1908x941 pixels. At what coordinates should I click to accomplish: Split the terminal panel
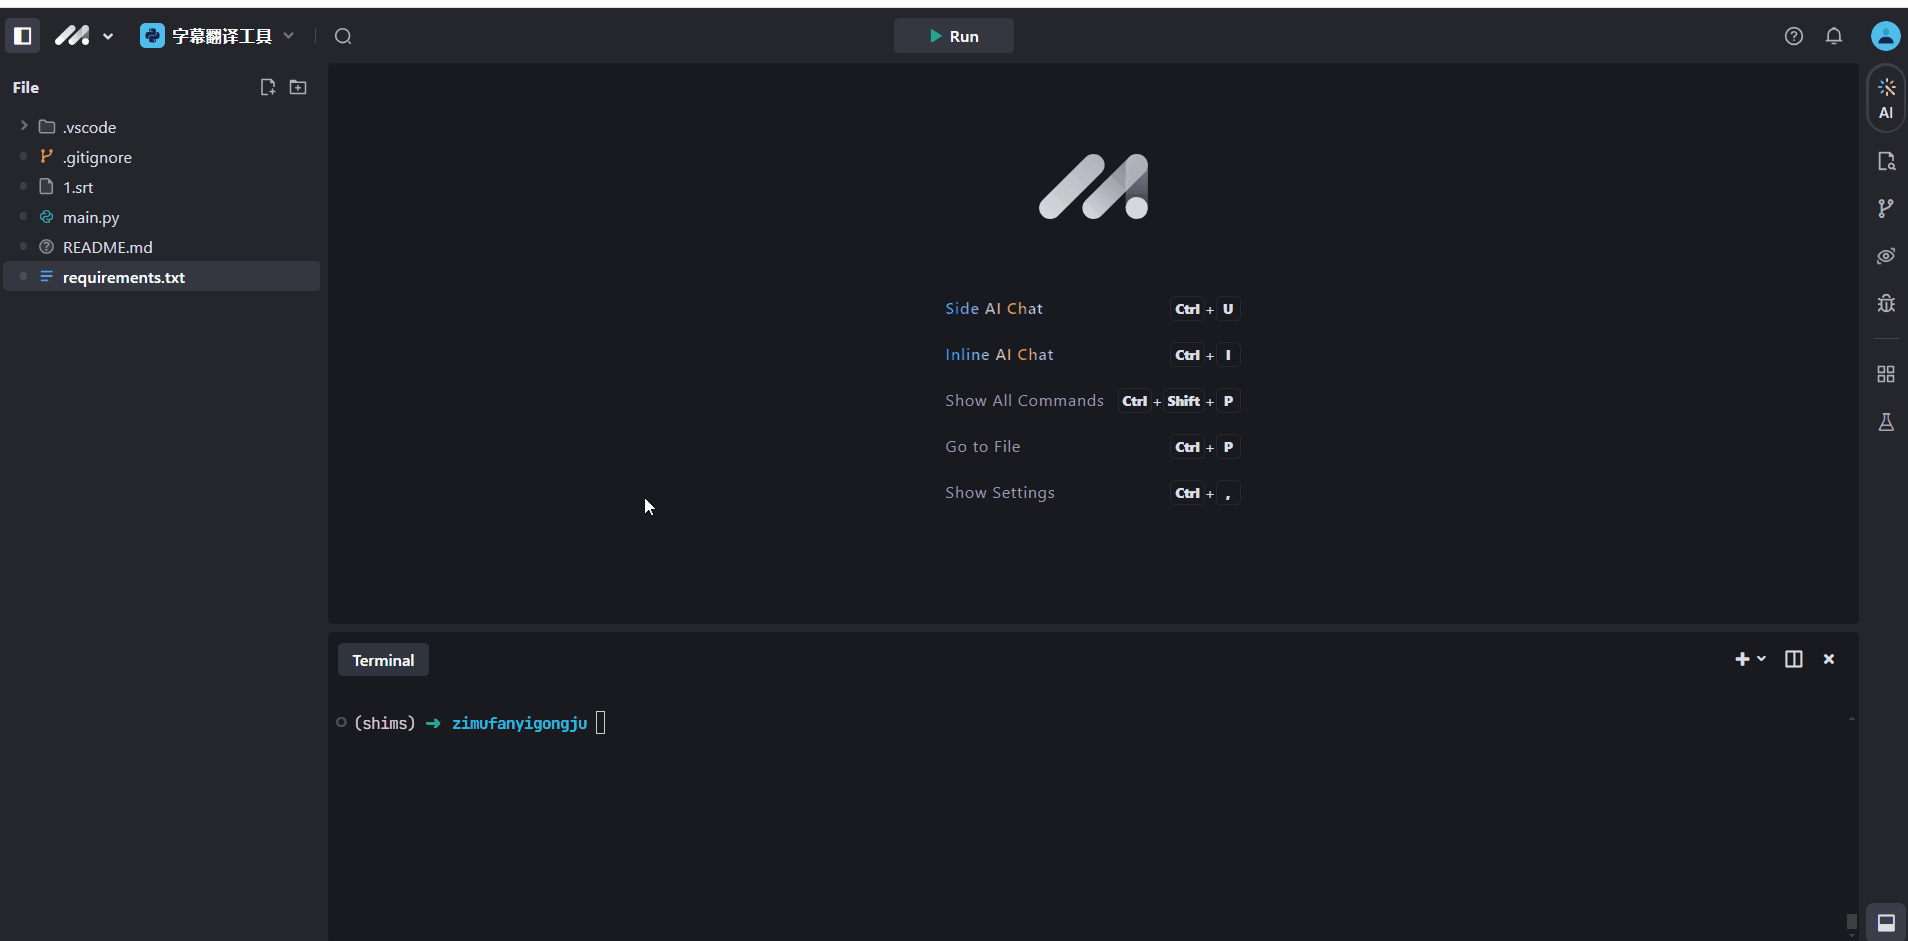(x=1794, y=659)
